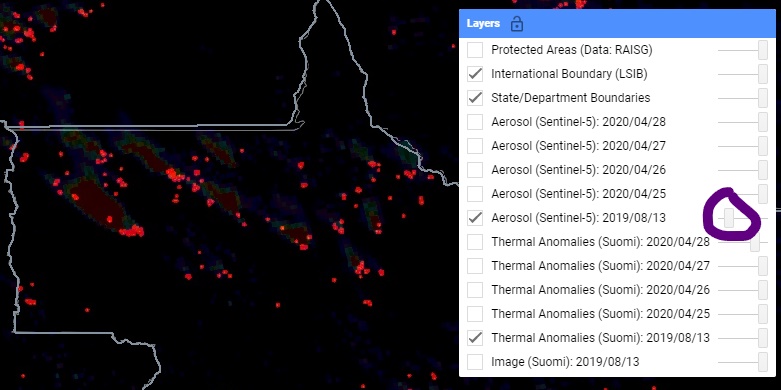Screen dimensions: 781x390
Task: Click opacity slider for Image (Suomi) layer
Action: click(x=743, y=362)
